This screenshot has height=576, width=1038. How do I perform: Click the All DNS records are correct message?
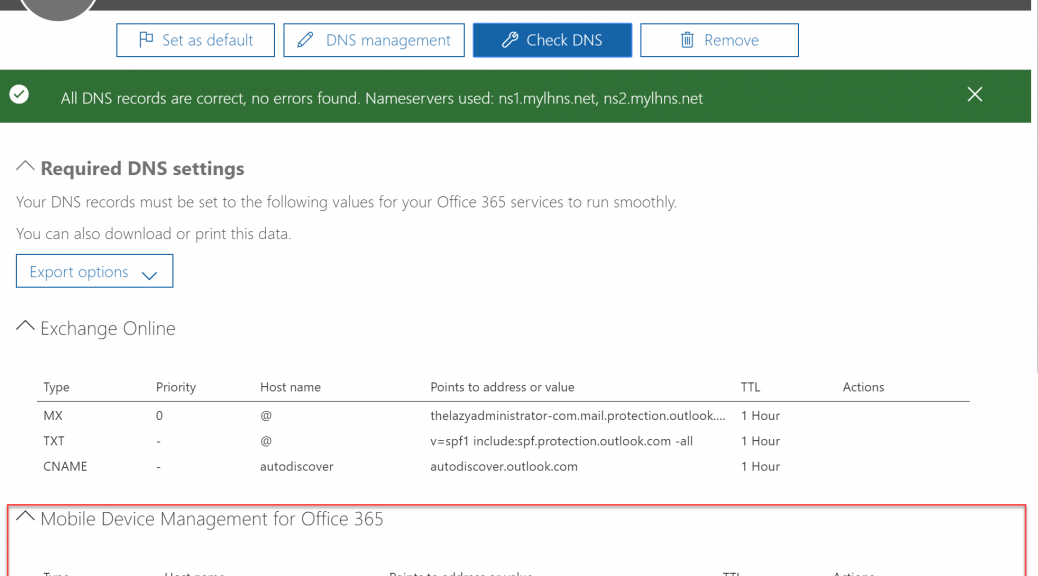tap(382, 99)
